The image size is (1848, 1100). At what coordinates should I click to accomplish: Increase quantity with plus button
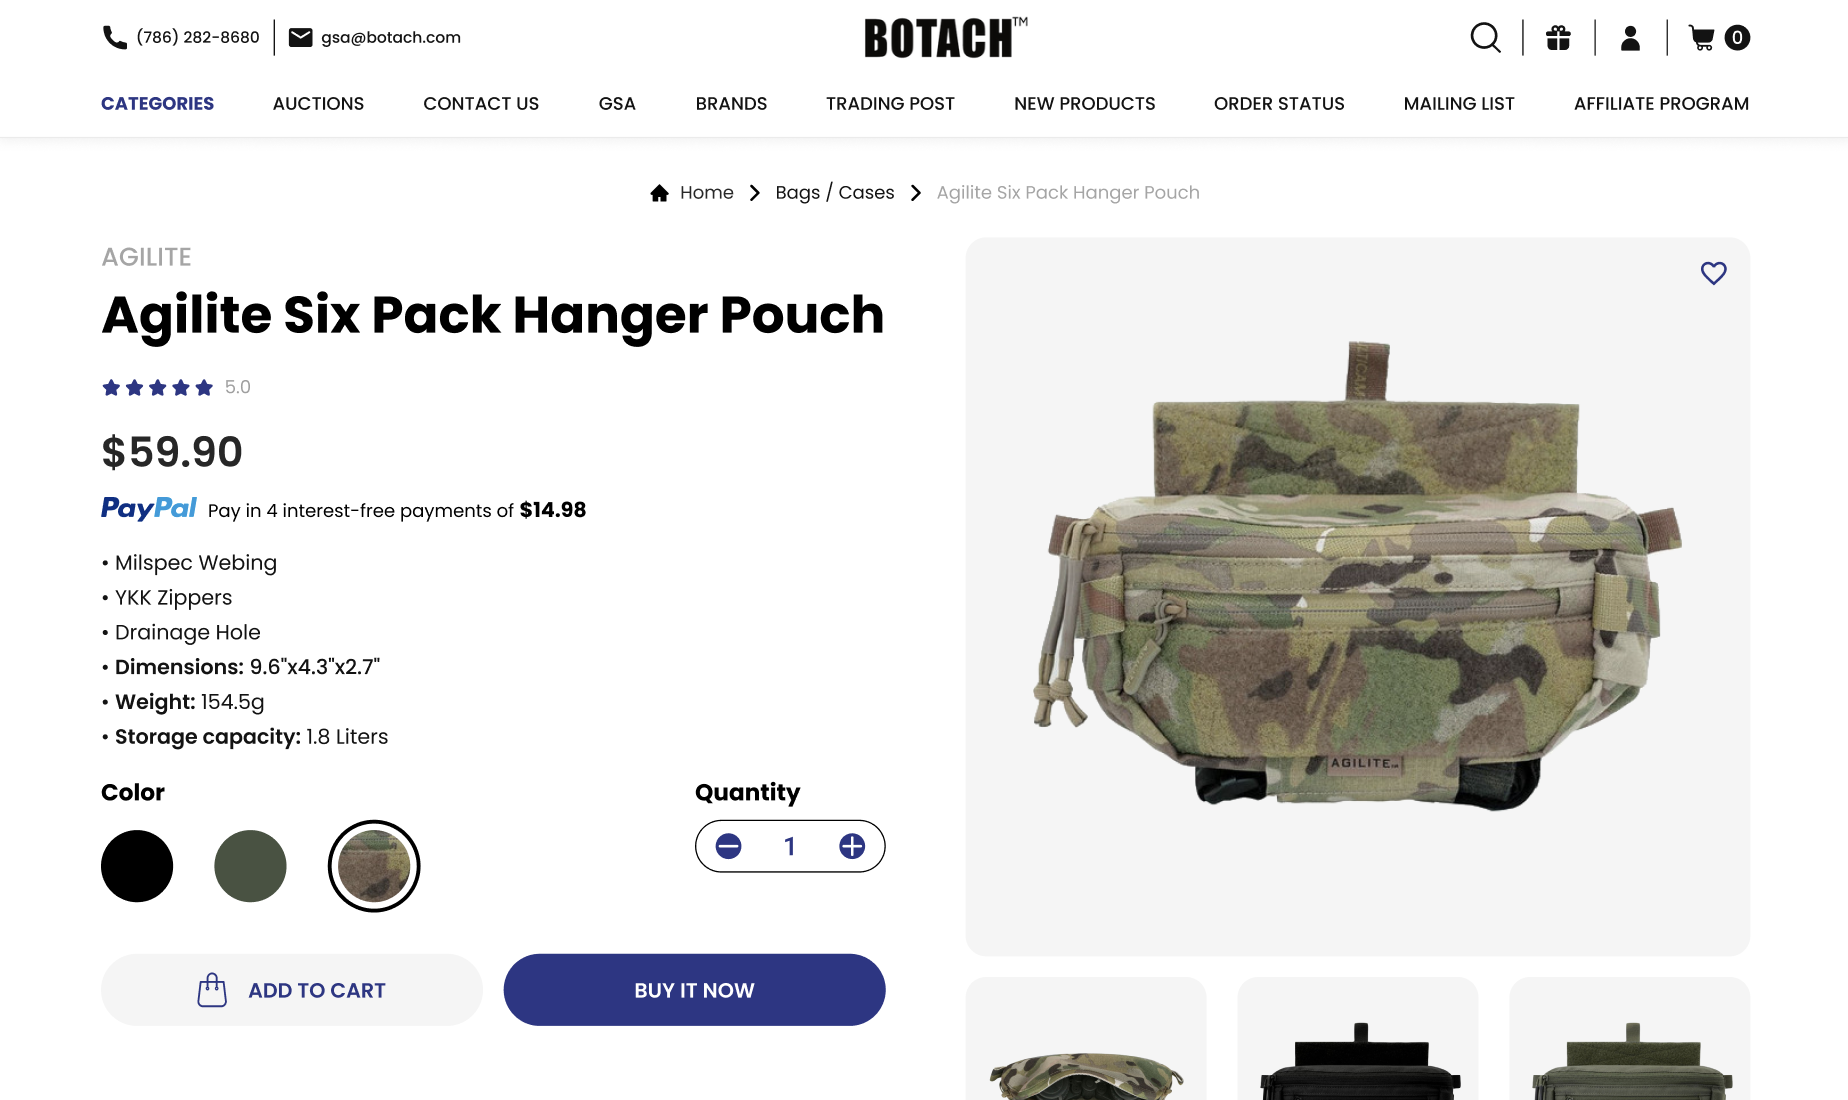[852, 847]
